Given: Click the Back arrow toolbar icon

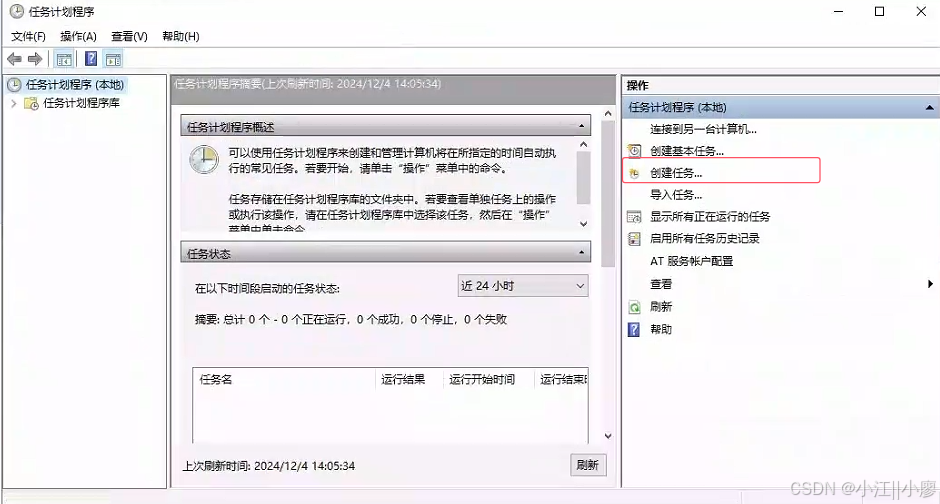Looking at the screenshot, I should coord(14,59).
